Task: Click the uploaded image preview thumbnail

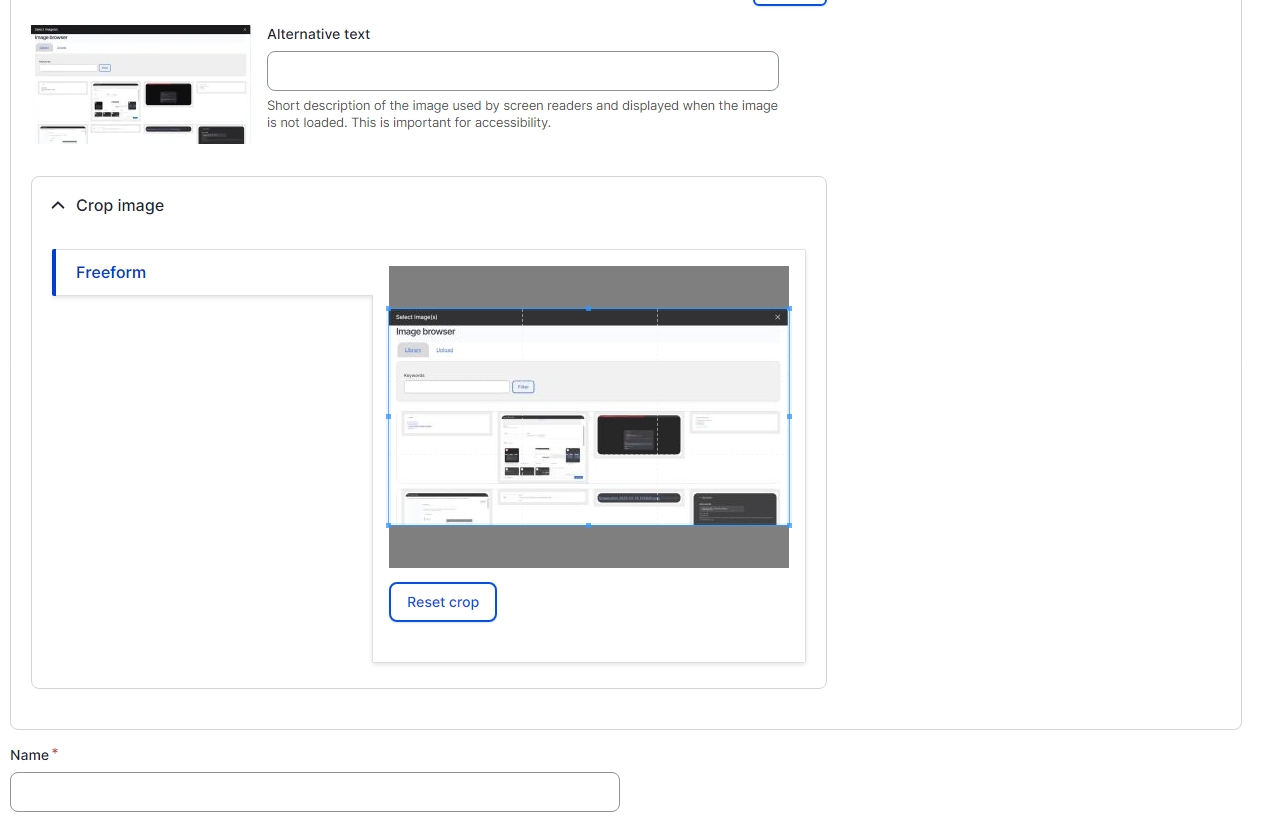Action: point(140,85)
